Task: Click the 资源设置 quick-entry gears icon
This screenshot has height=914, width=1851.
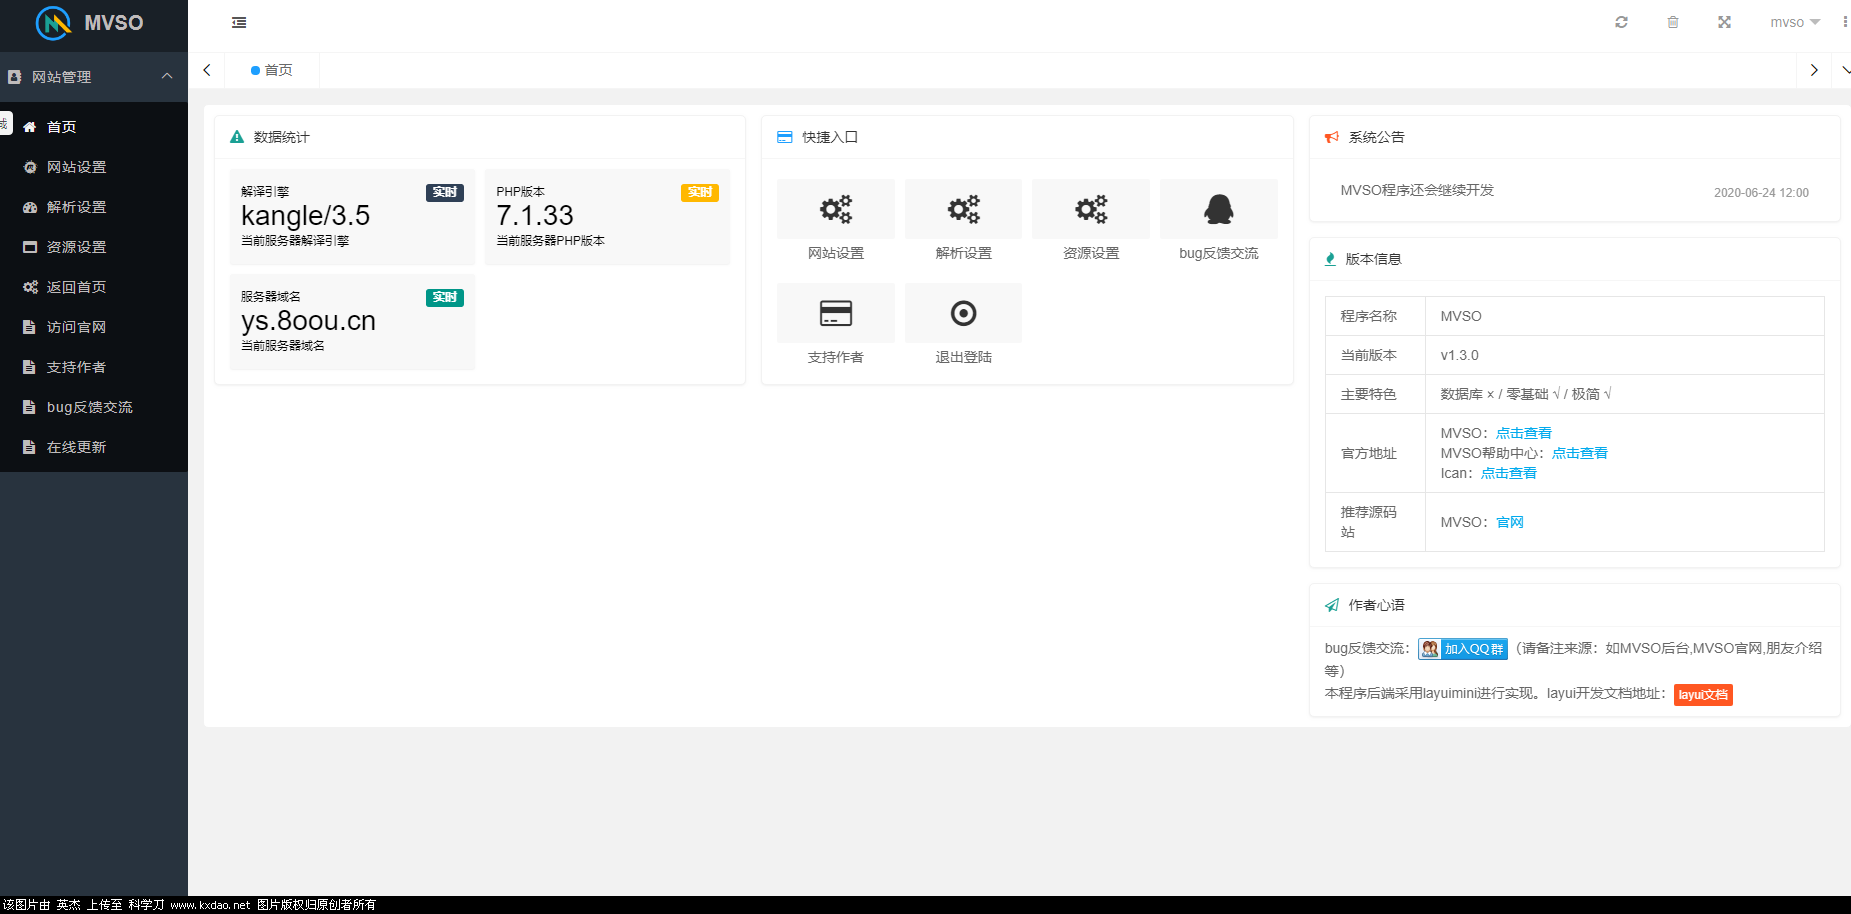Action: [x=1091, y=209]
